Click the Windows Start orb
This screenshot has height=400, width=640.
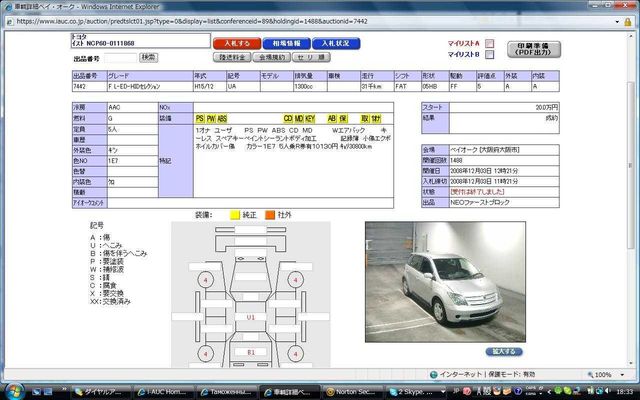pos(14,391)
